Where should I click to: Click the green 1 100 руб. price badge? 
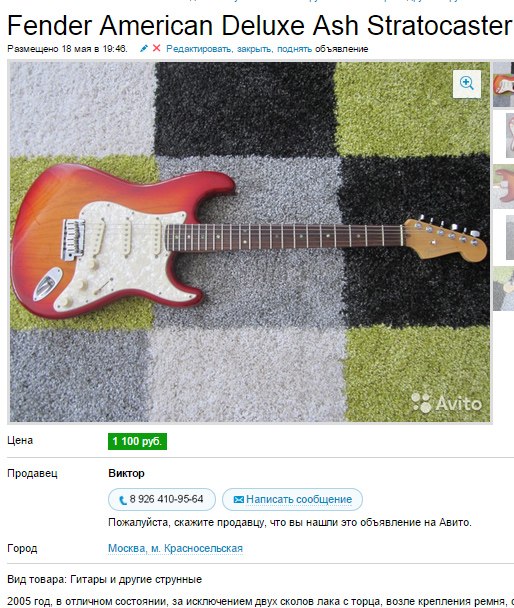coord(137,441)
